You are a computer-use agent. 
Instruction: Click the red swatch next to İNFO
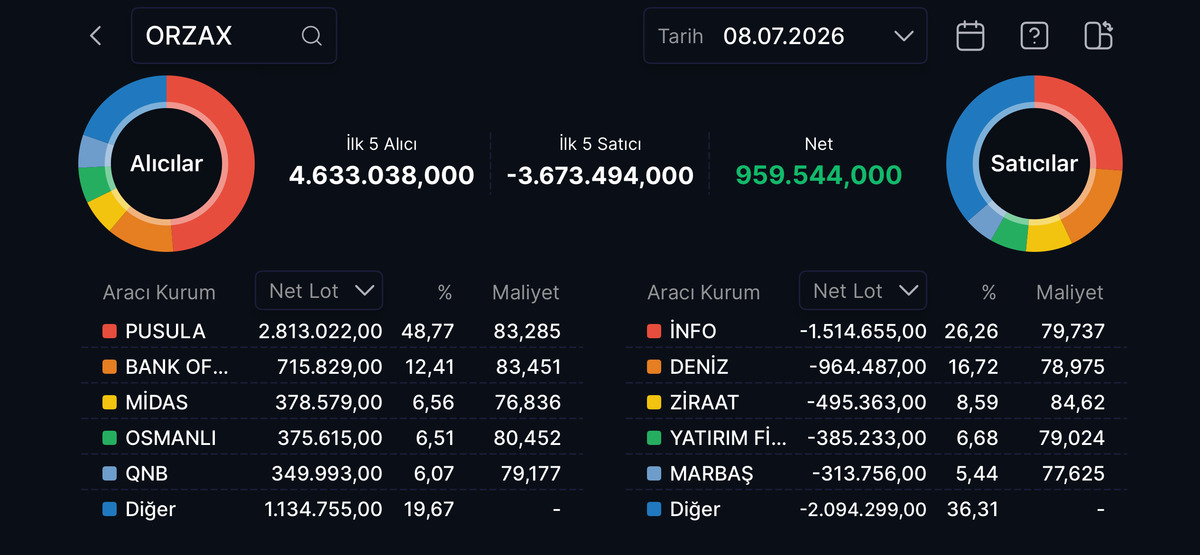(x=654, y=331)
